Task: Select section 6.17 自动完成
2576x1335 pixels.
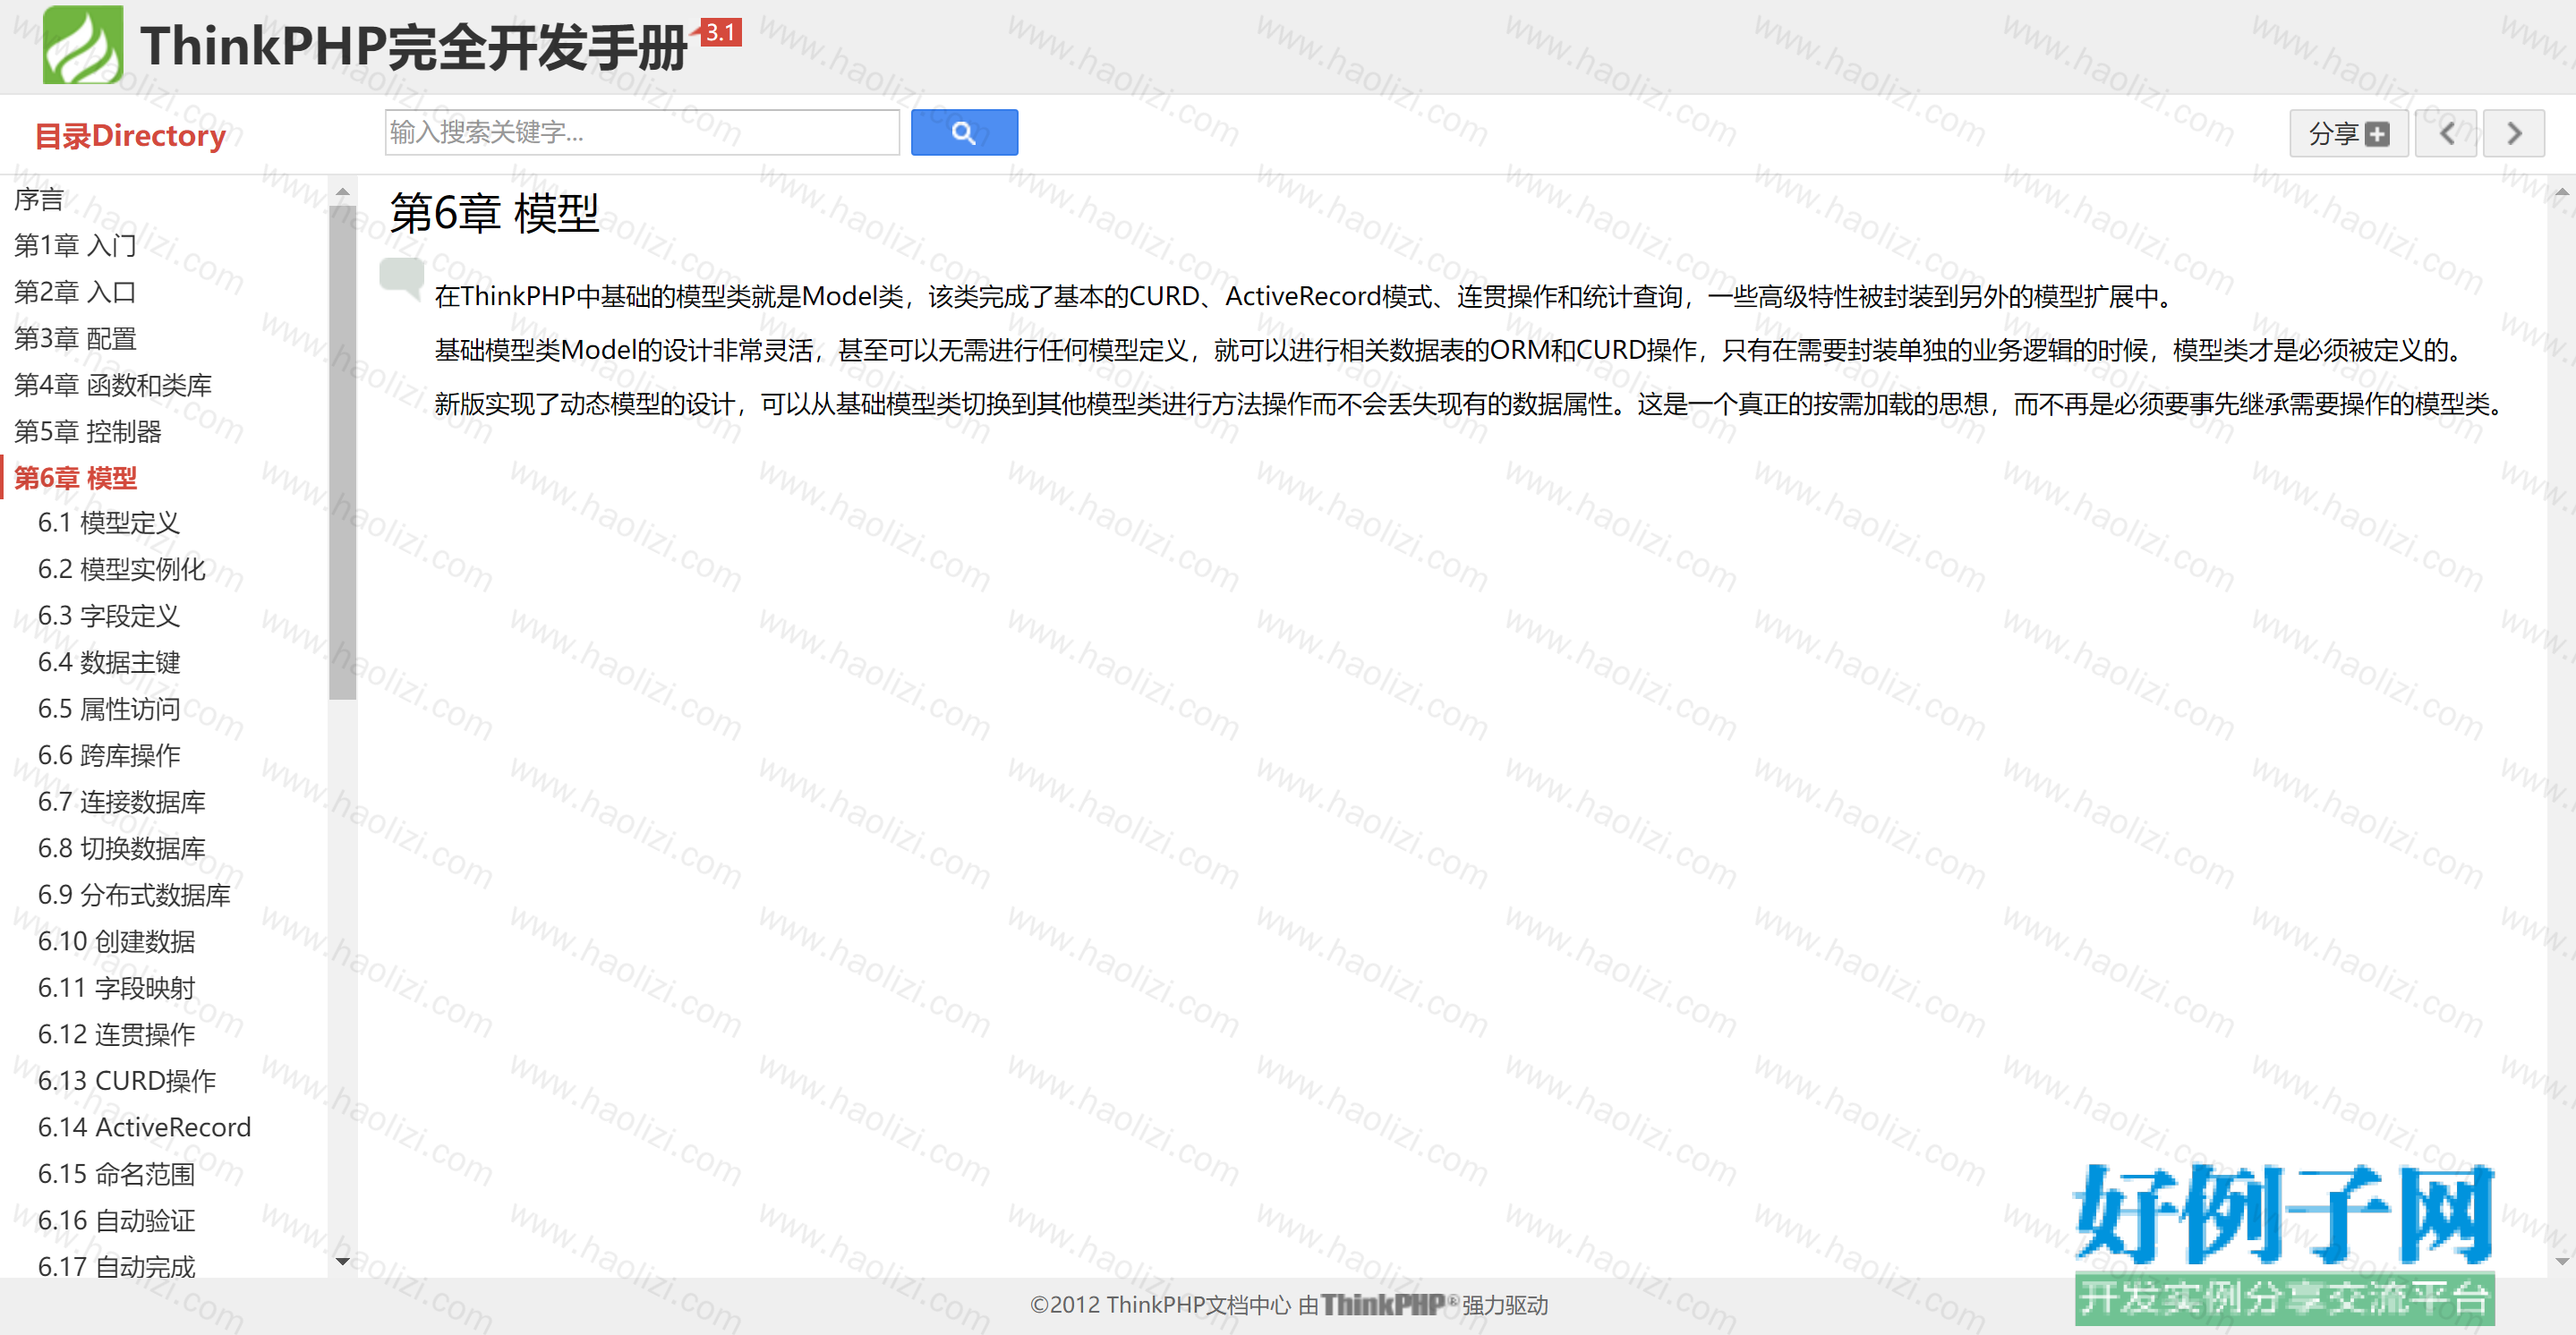Action: 116,1266
